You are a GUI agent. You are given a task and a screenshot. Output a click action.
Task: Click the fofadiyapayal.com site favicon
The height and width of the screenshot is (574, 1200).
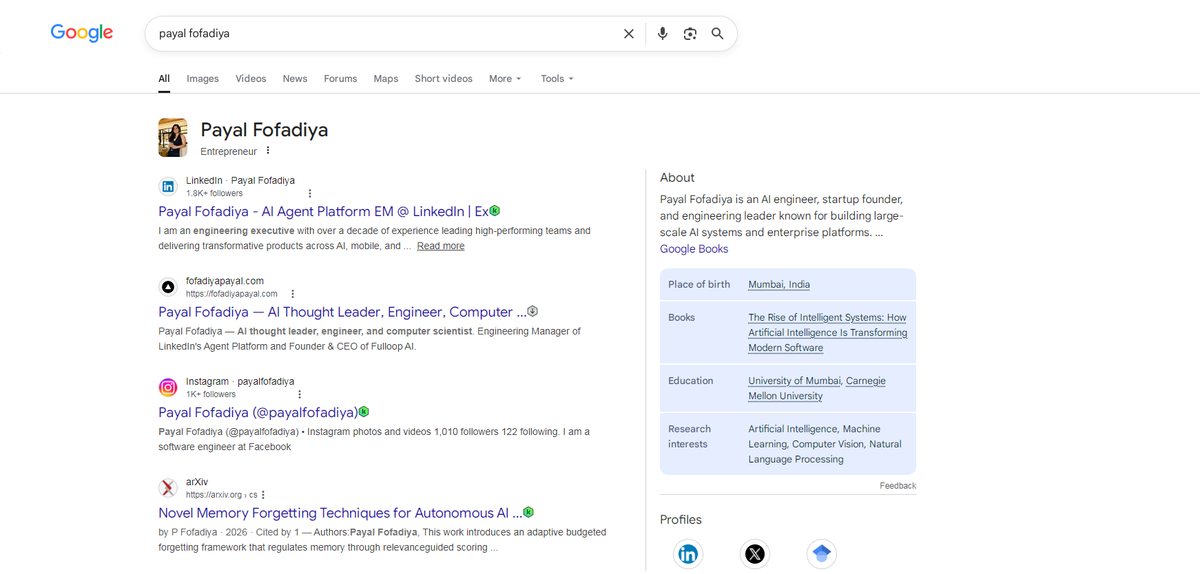tap(168, 287)
